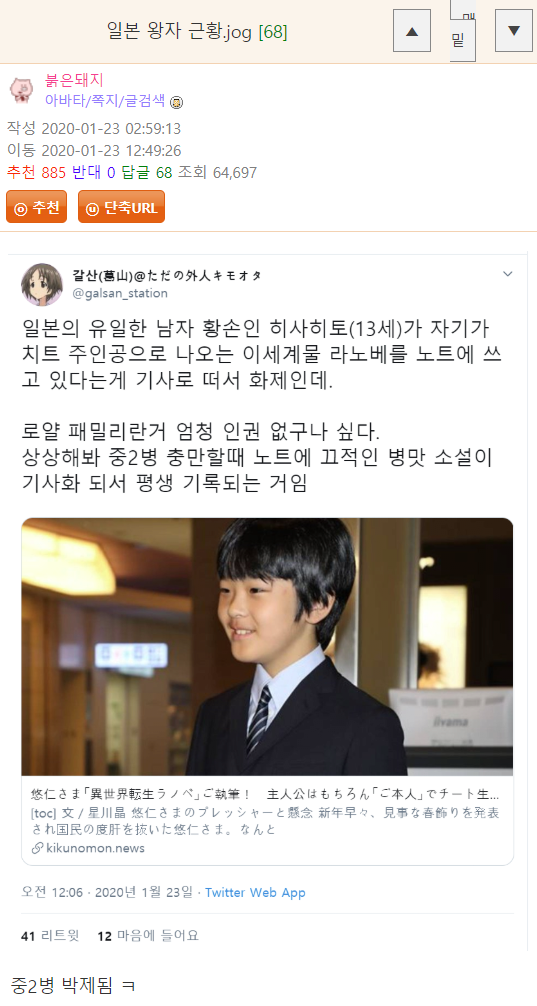This screenshot has height=1006, width=537.
Task: Open the 붉은돼지 username link
Action: point(74,80)
